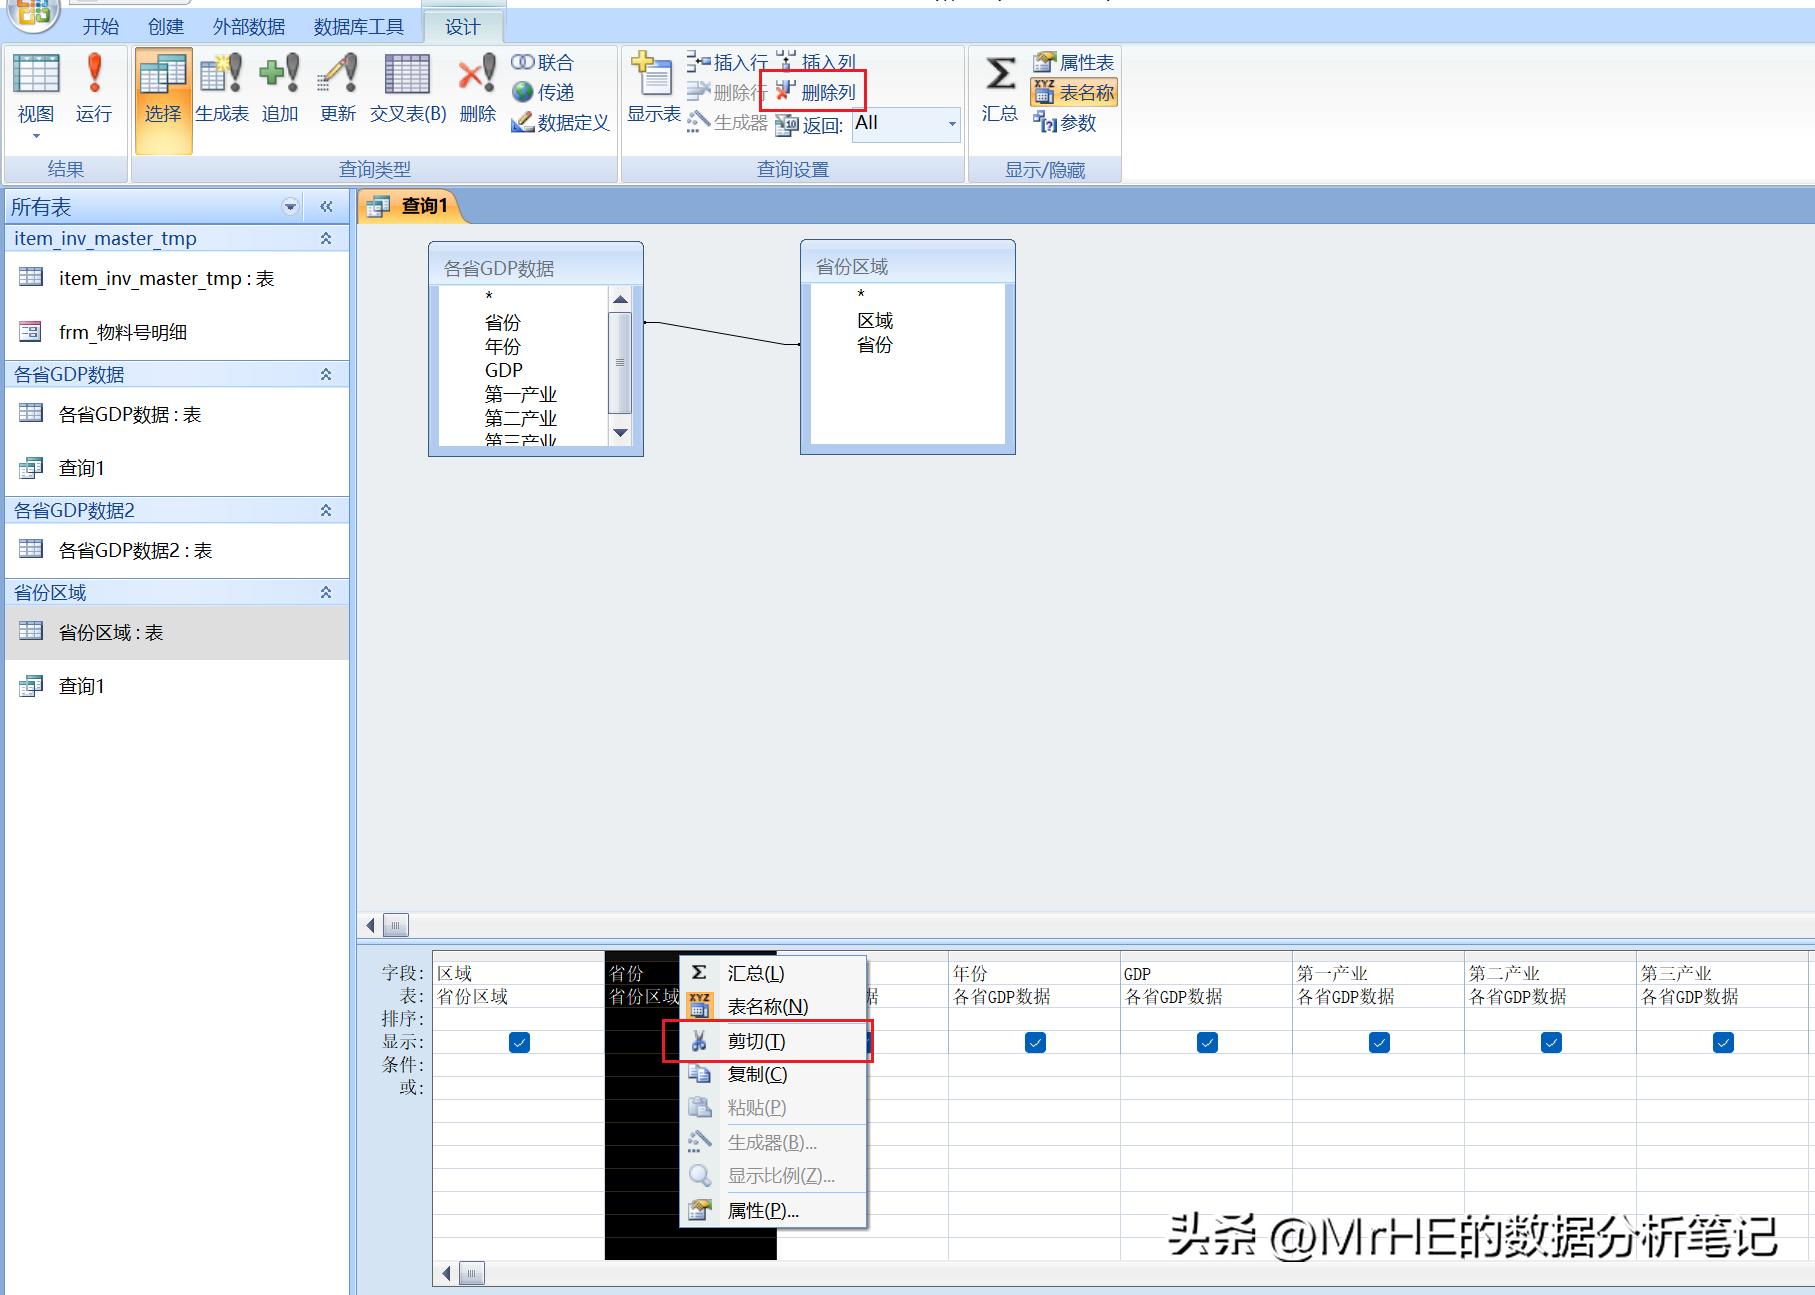
Task: Toggle the show checkbox under 年份
Action: click(x=1034, y=1042)
